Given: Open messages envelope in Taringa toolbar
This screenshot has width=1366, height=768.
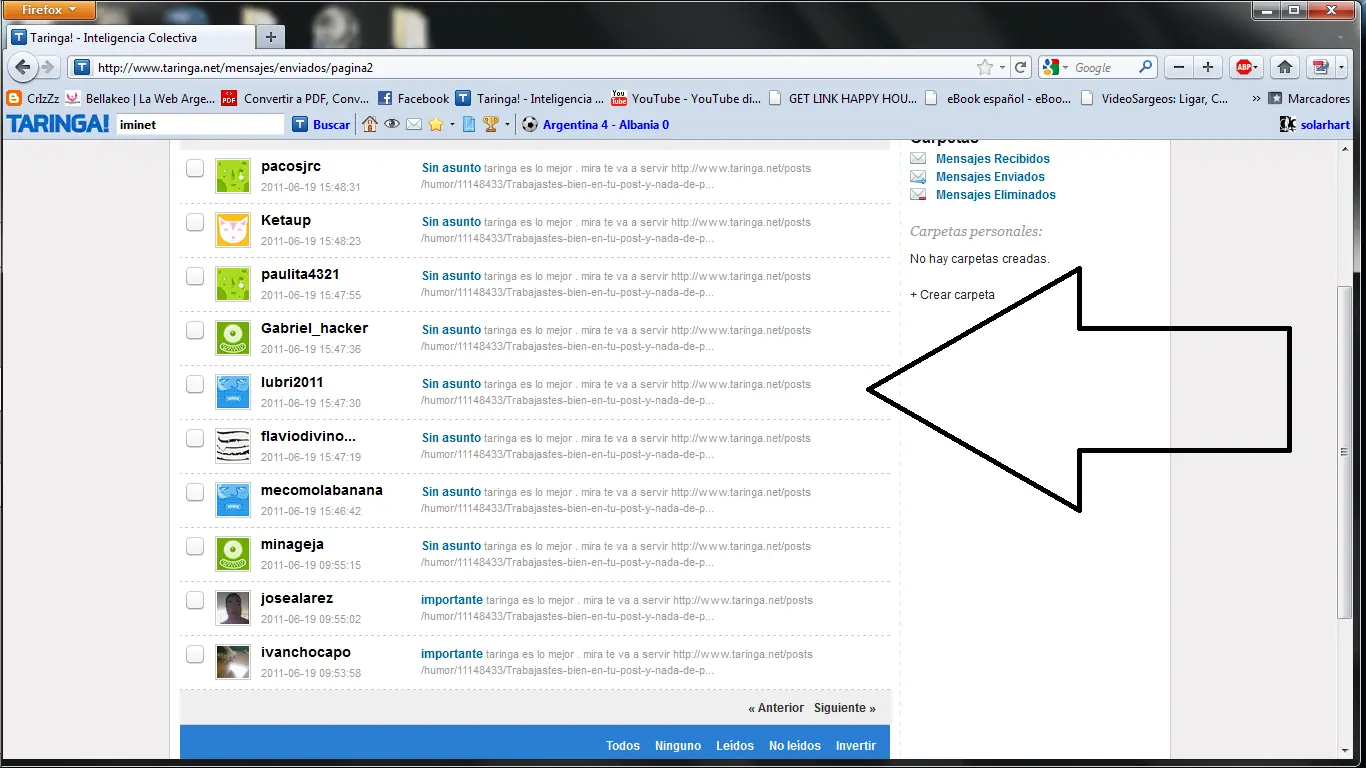Looking at the screenshot, I should tap(413, 124).
